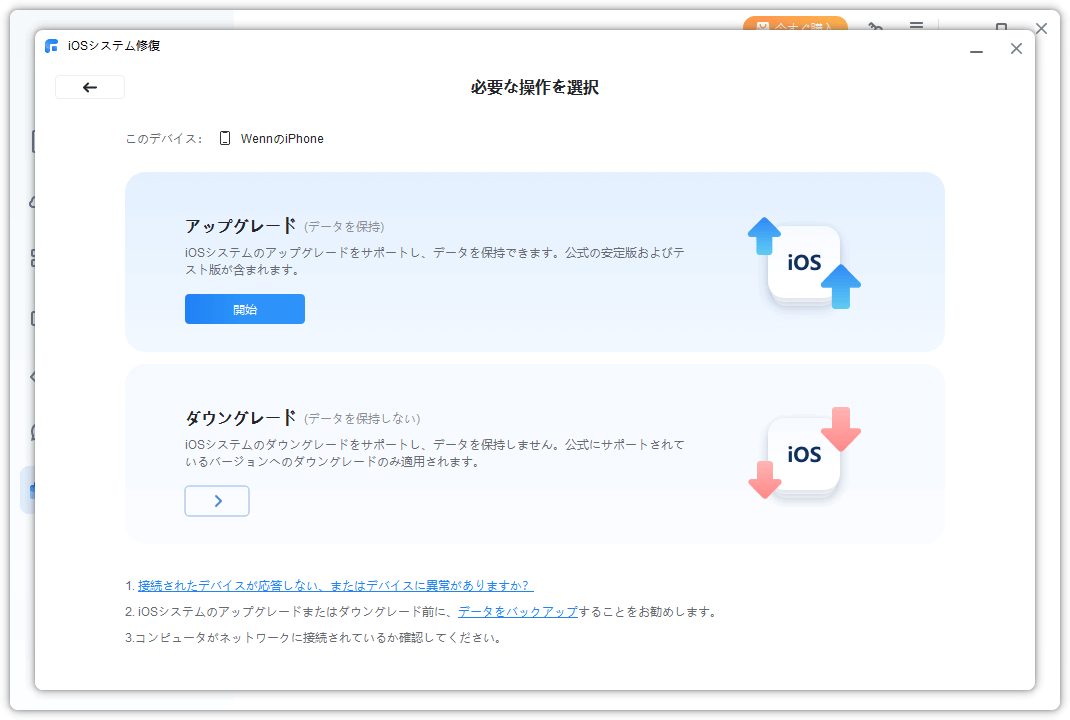Viewport: 1070px width, 720px height.
Task: Click the iOS downgrade illustration with red arrows
Action: pos(804,454)
